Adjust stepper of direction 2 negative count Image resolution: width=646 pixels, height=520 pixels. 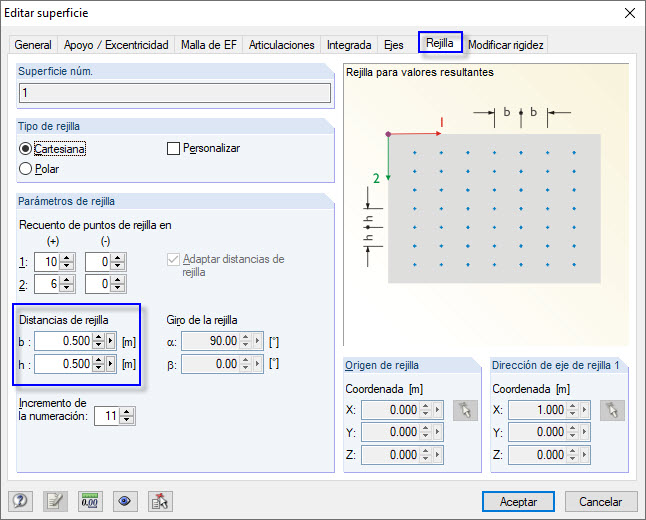(118, 283)
